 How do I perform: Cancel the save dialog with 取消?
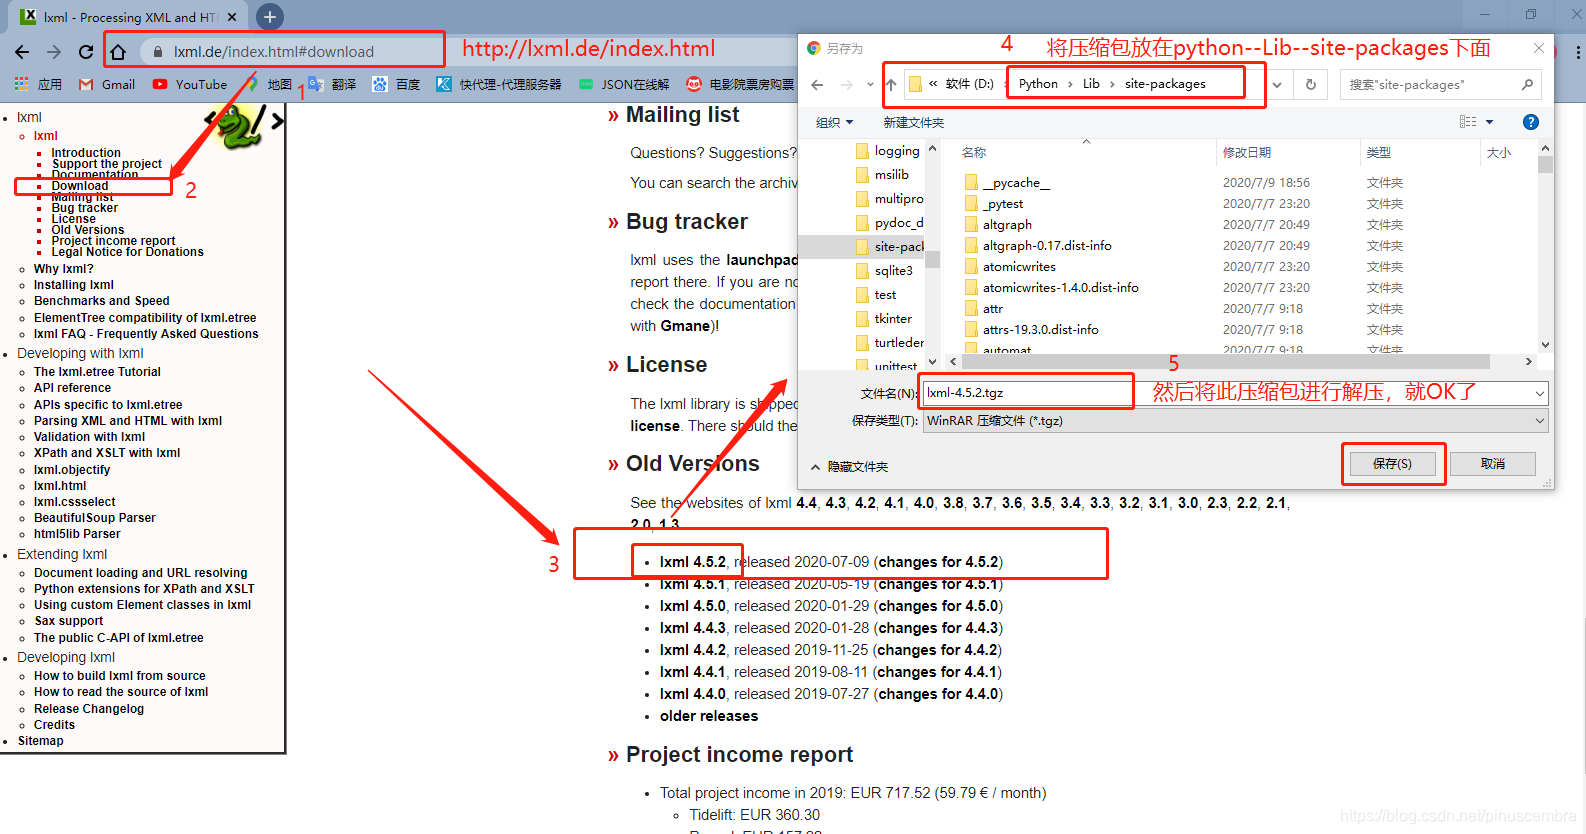[1493, 464]
